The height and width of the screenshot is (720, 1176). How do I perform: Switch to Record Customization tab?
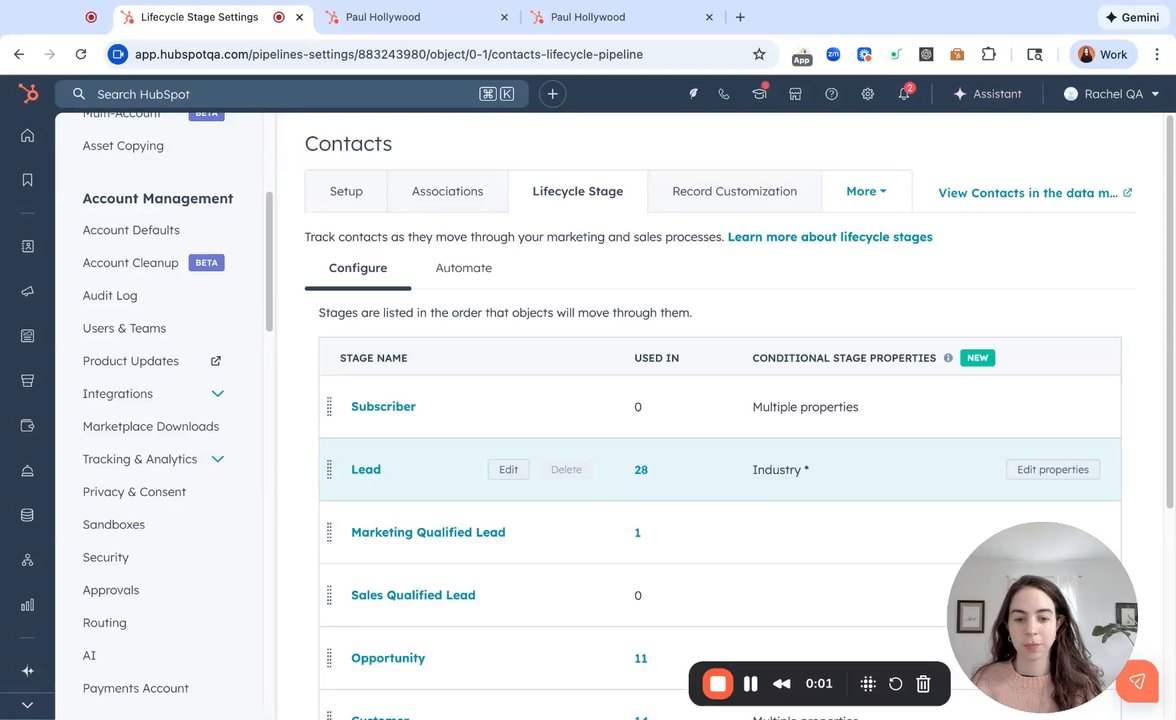point(734,191)
